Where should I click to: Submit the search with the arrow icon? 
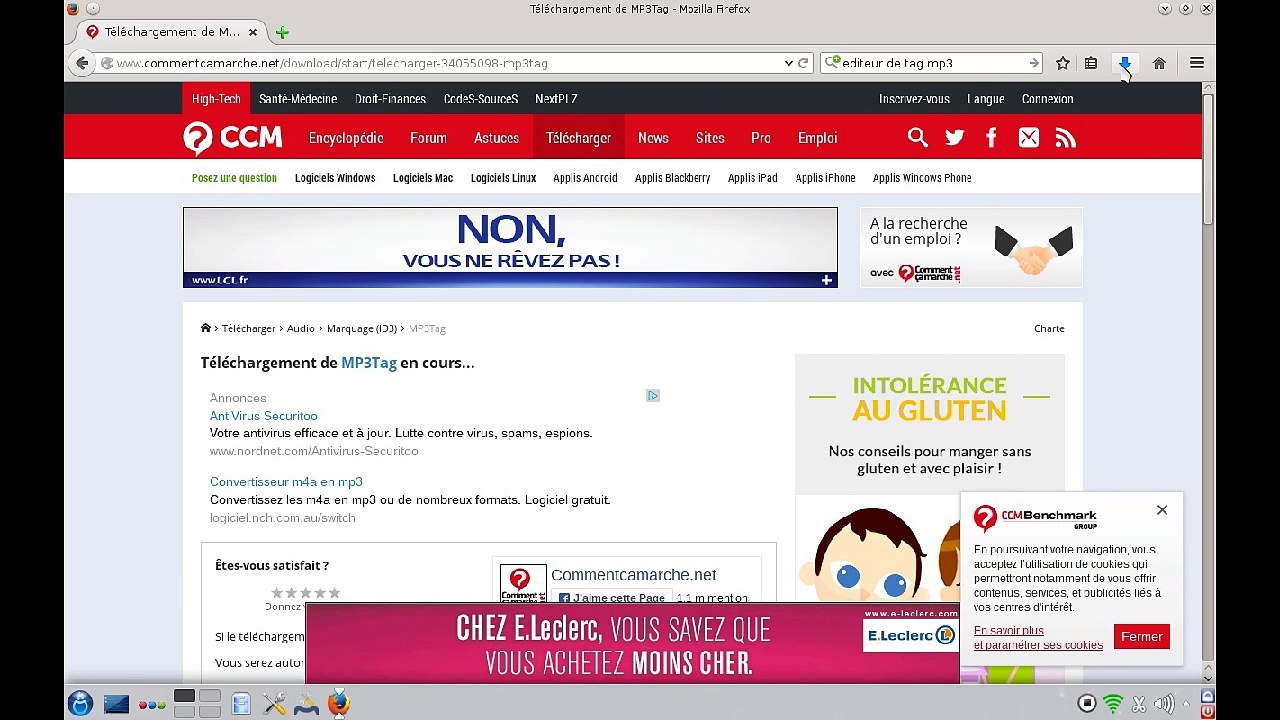pos(1034,63)
